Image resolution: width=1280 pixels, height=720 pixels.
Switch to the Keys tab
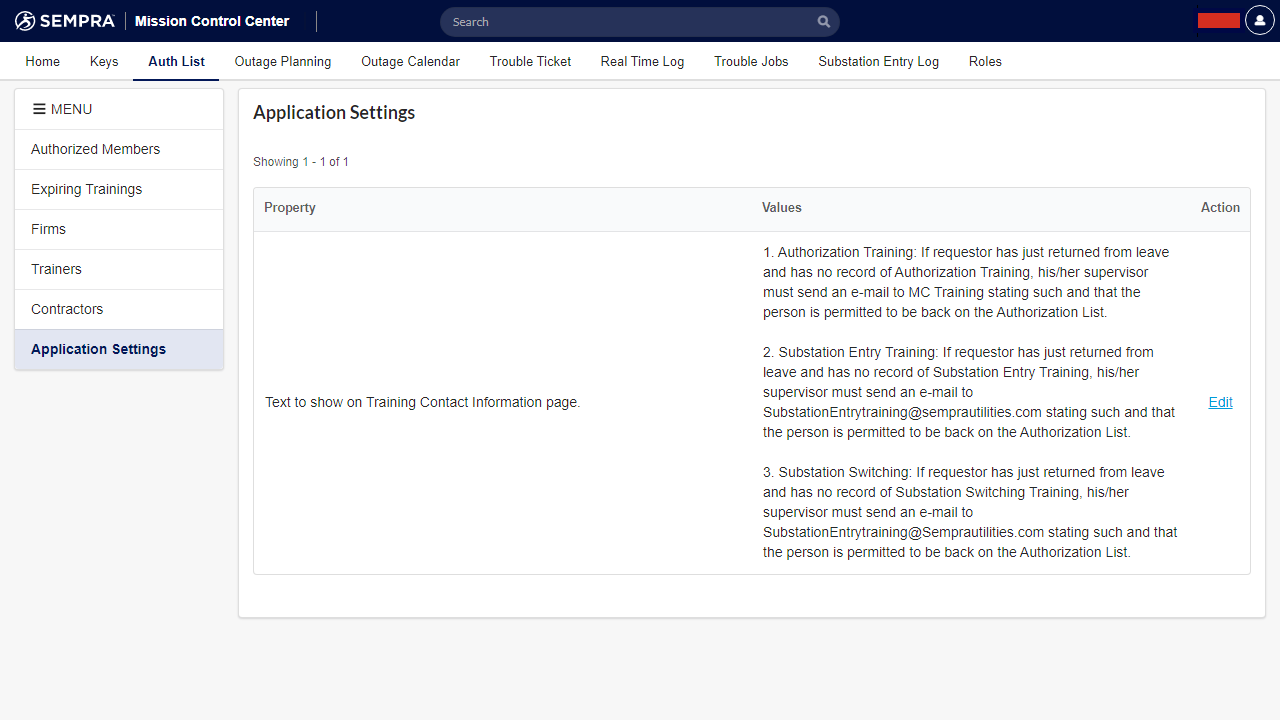pyautogui.click(x=104, y=61)
